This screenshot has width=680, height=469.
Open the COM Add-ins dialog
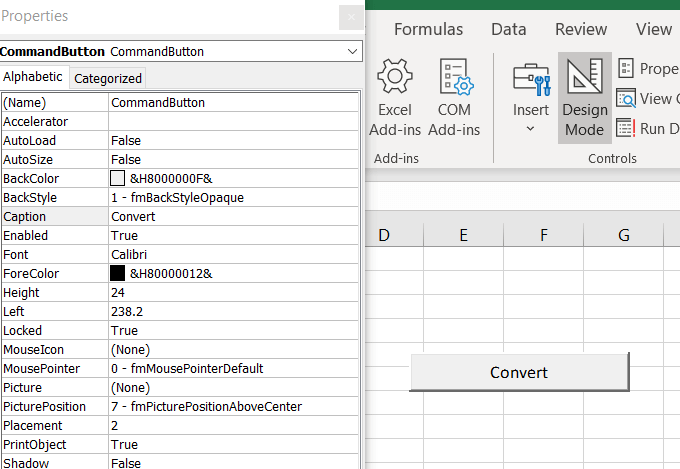[x=454, y=78]
